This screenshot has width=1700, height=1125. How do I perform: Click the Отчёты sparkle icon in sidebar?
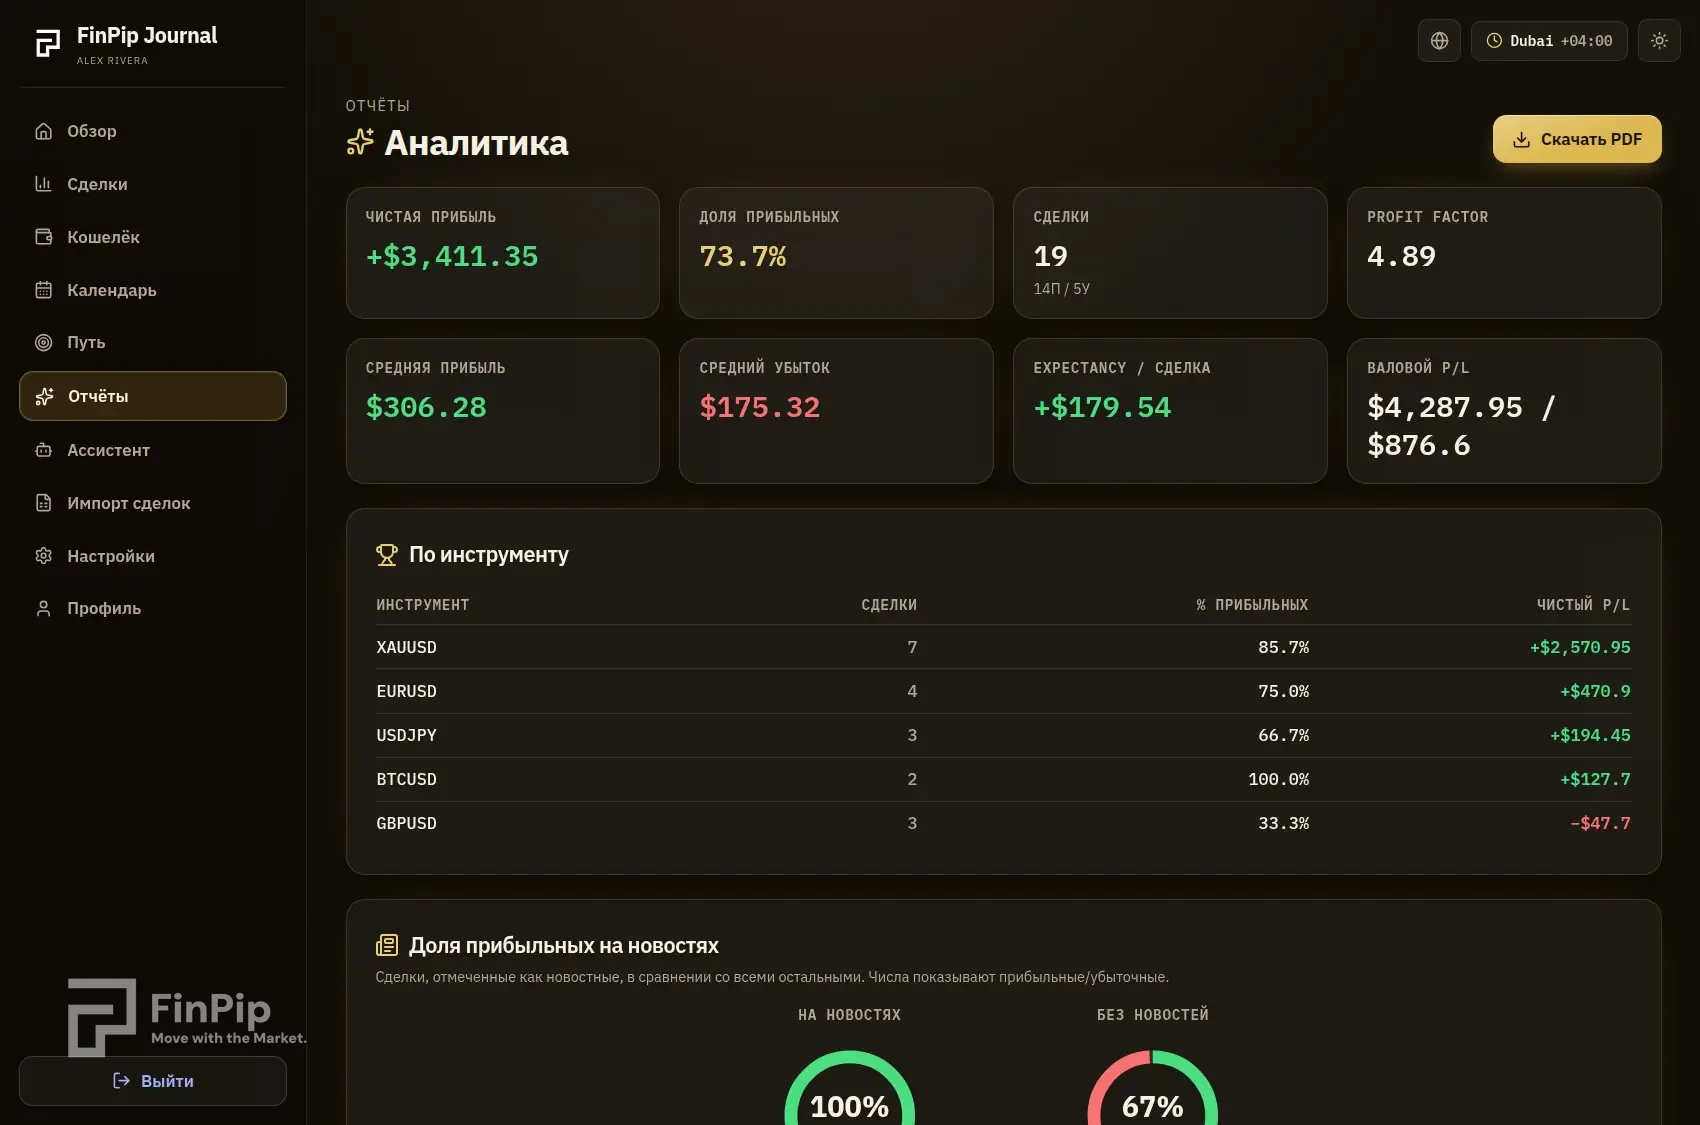(x=44, y=396)
